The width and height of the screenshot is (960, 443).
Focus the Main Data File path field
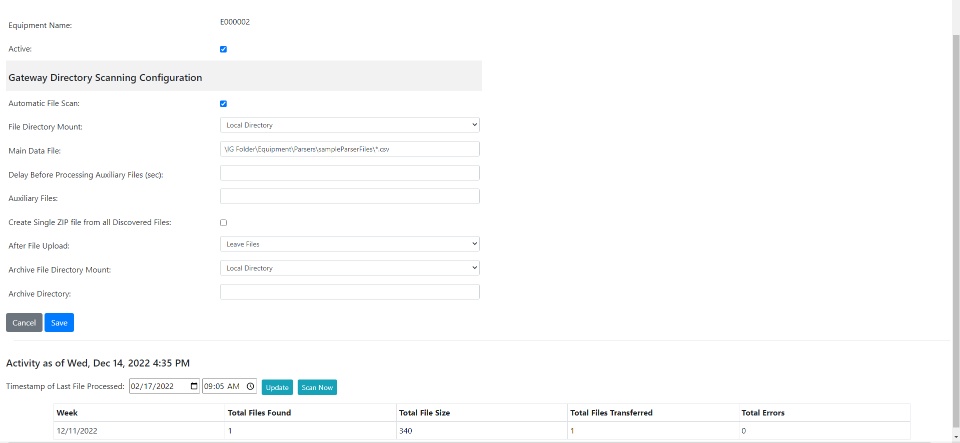(x=349, y=149)
